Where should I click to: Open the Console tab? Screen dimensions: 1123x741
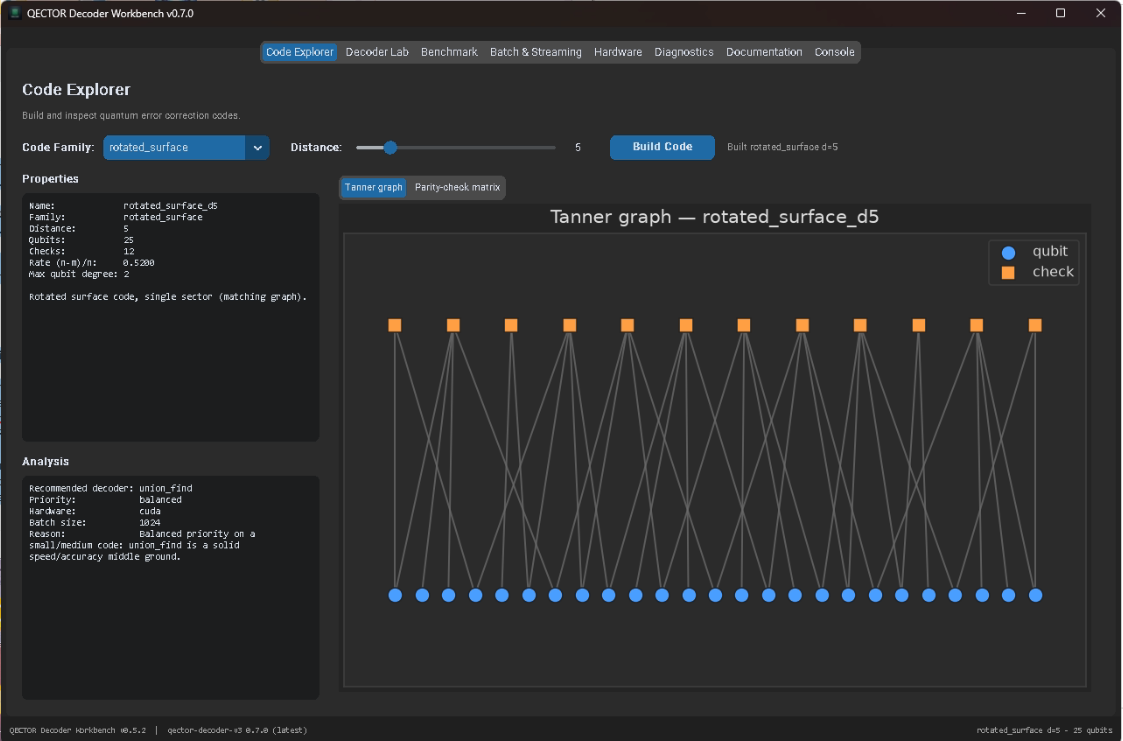(x=834, y=52)
